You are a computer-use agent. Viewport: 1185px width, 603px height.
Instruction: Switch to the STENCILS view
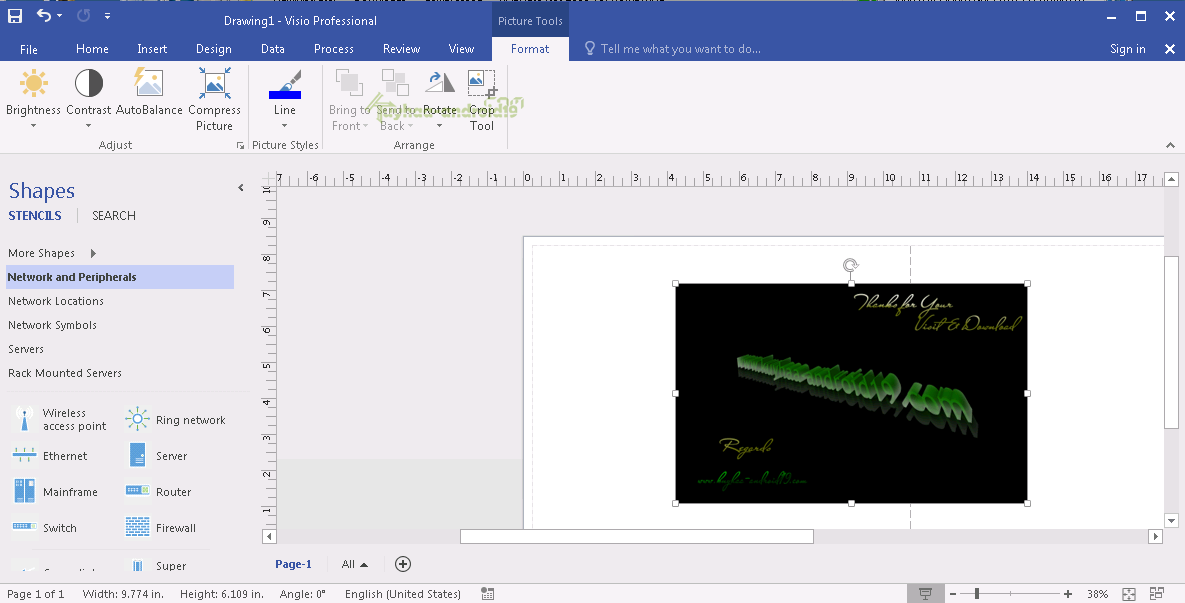[x=35, y=215]
